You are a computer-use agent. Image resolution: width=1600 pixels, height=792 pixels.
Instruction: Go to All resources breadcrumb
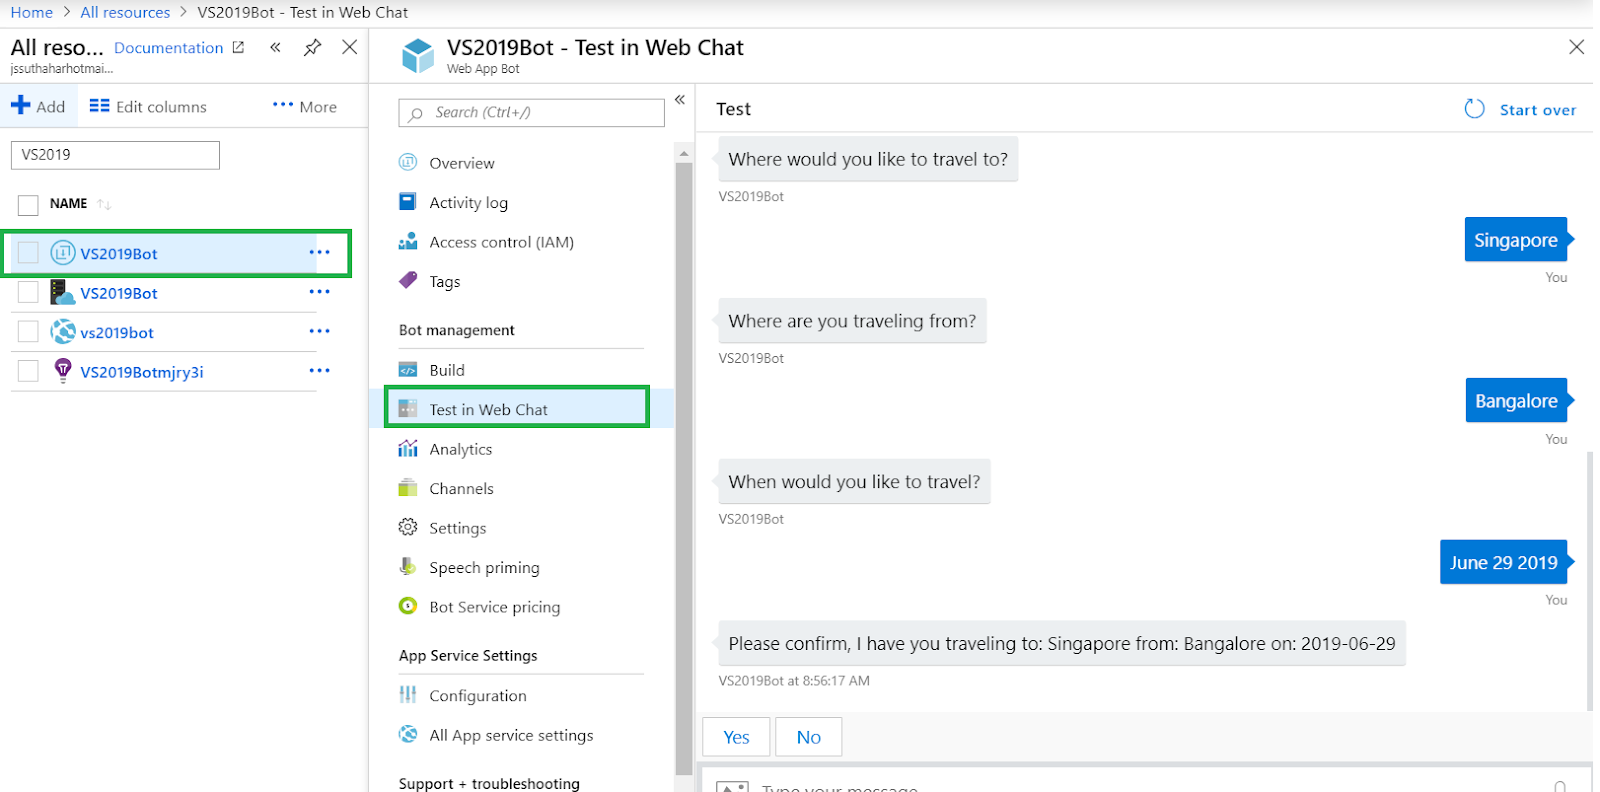pyautogui.click(x=125, y=12)
